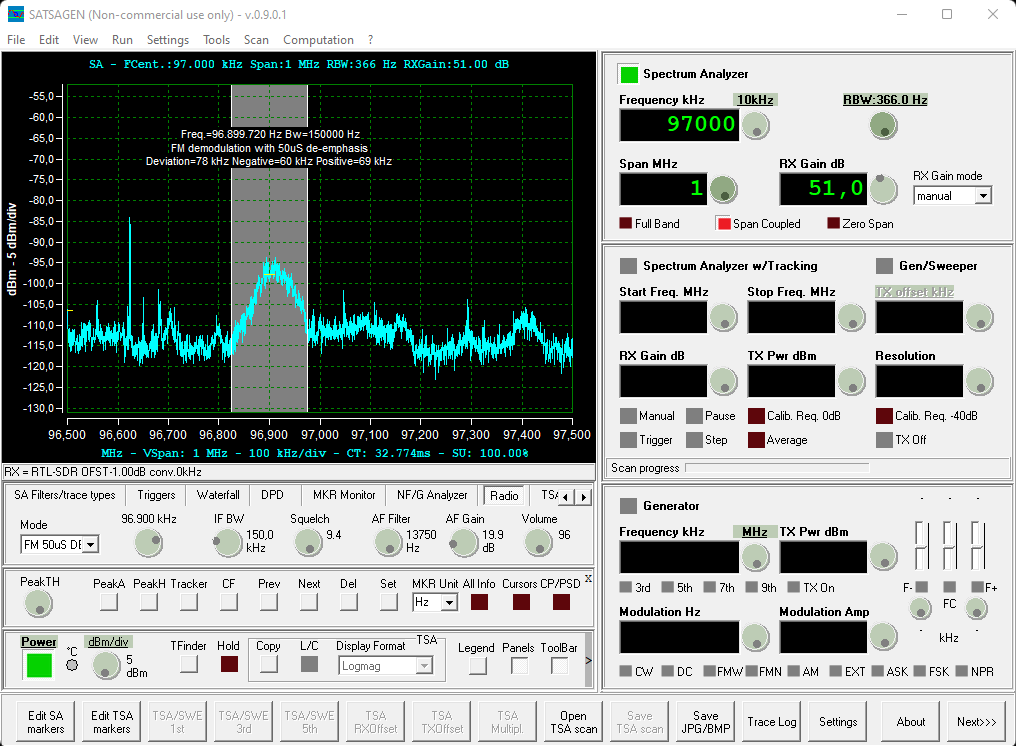Screen dimensions: 1016x746
Task: Open the Computation menu
Action: [x=318, y=40]
